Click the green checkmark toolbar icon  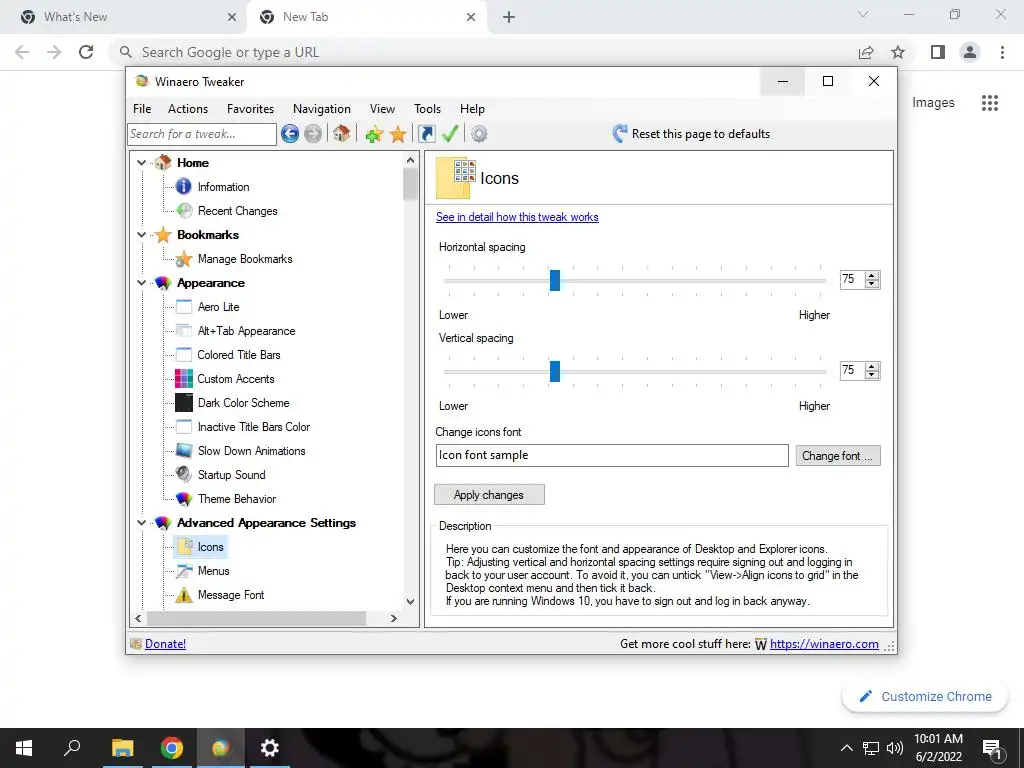(450, 134)
